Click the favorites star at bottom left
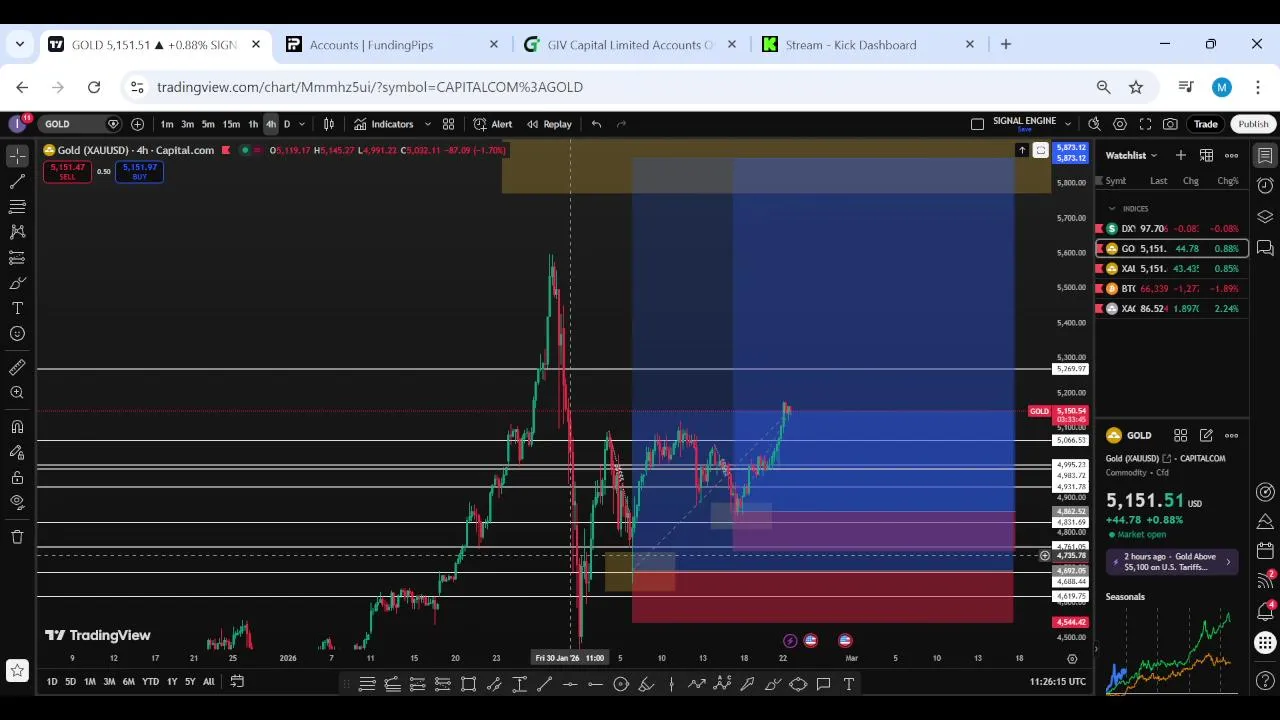 pyautogui.click(x=17, y=670)
